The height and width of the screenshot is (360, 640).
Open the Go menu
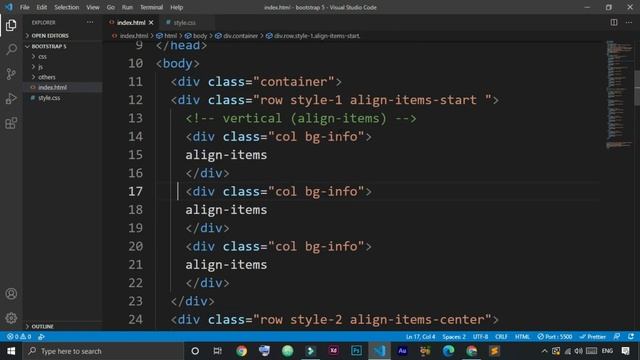(x=111, y=7)
